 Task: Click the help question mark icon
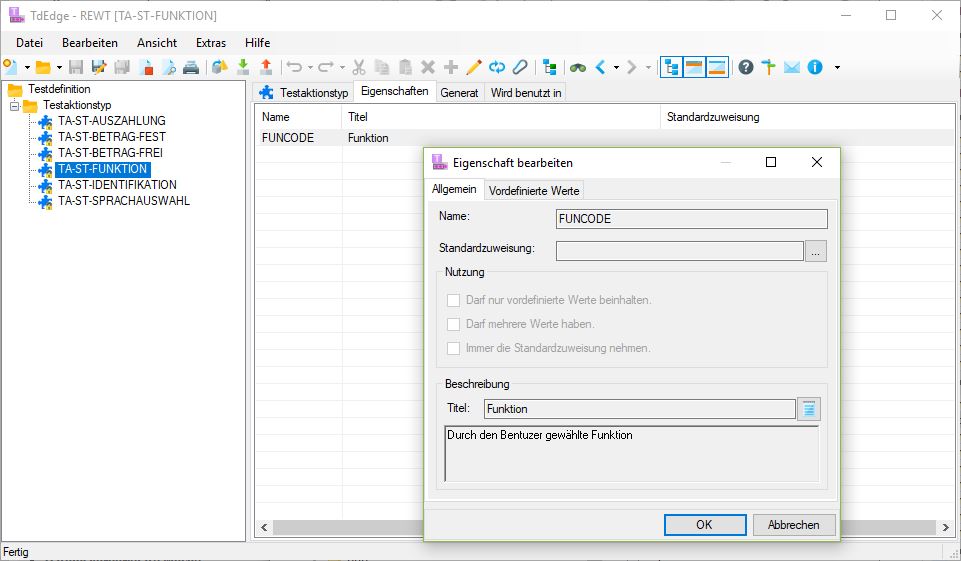746,67
